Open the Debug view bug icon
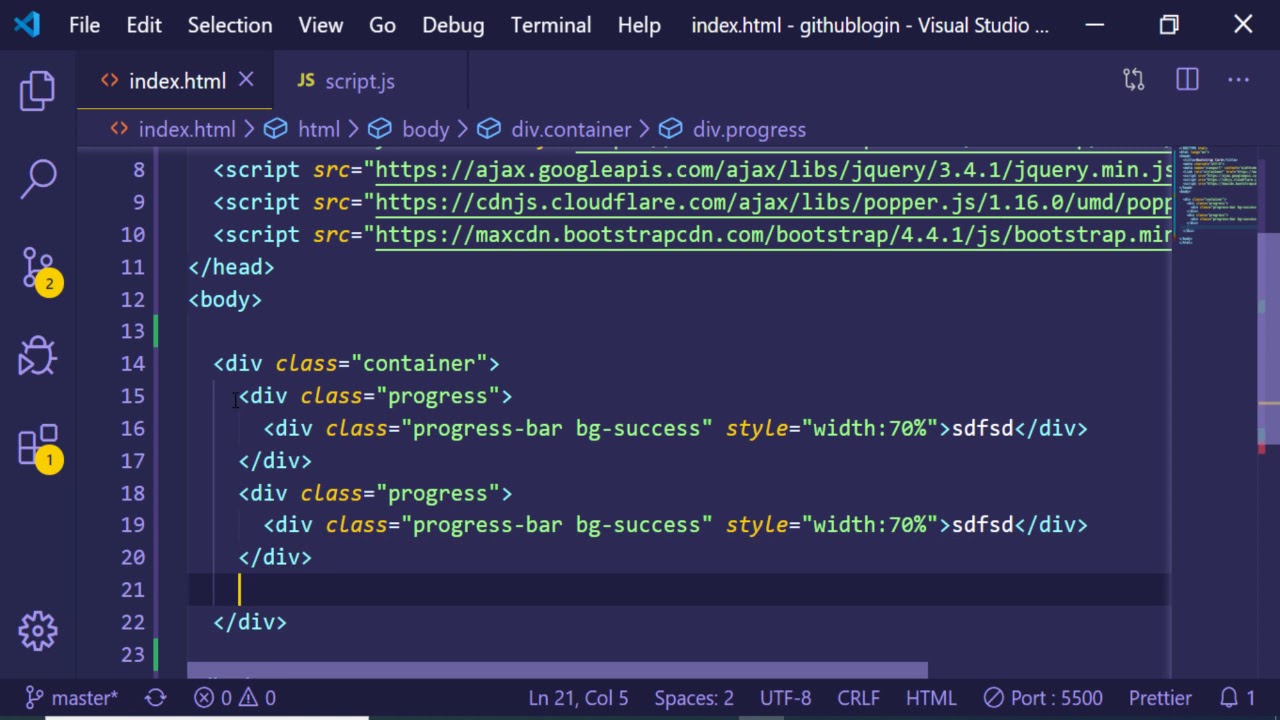This screenshot has height=720, width=1280. (x=38, y=356)
